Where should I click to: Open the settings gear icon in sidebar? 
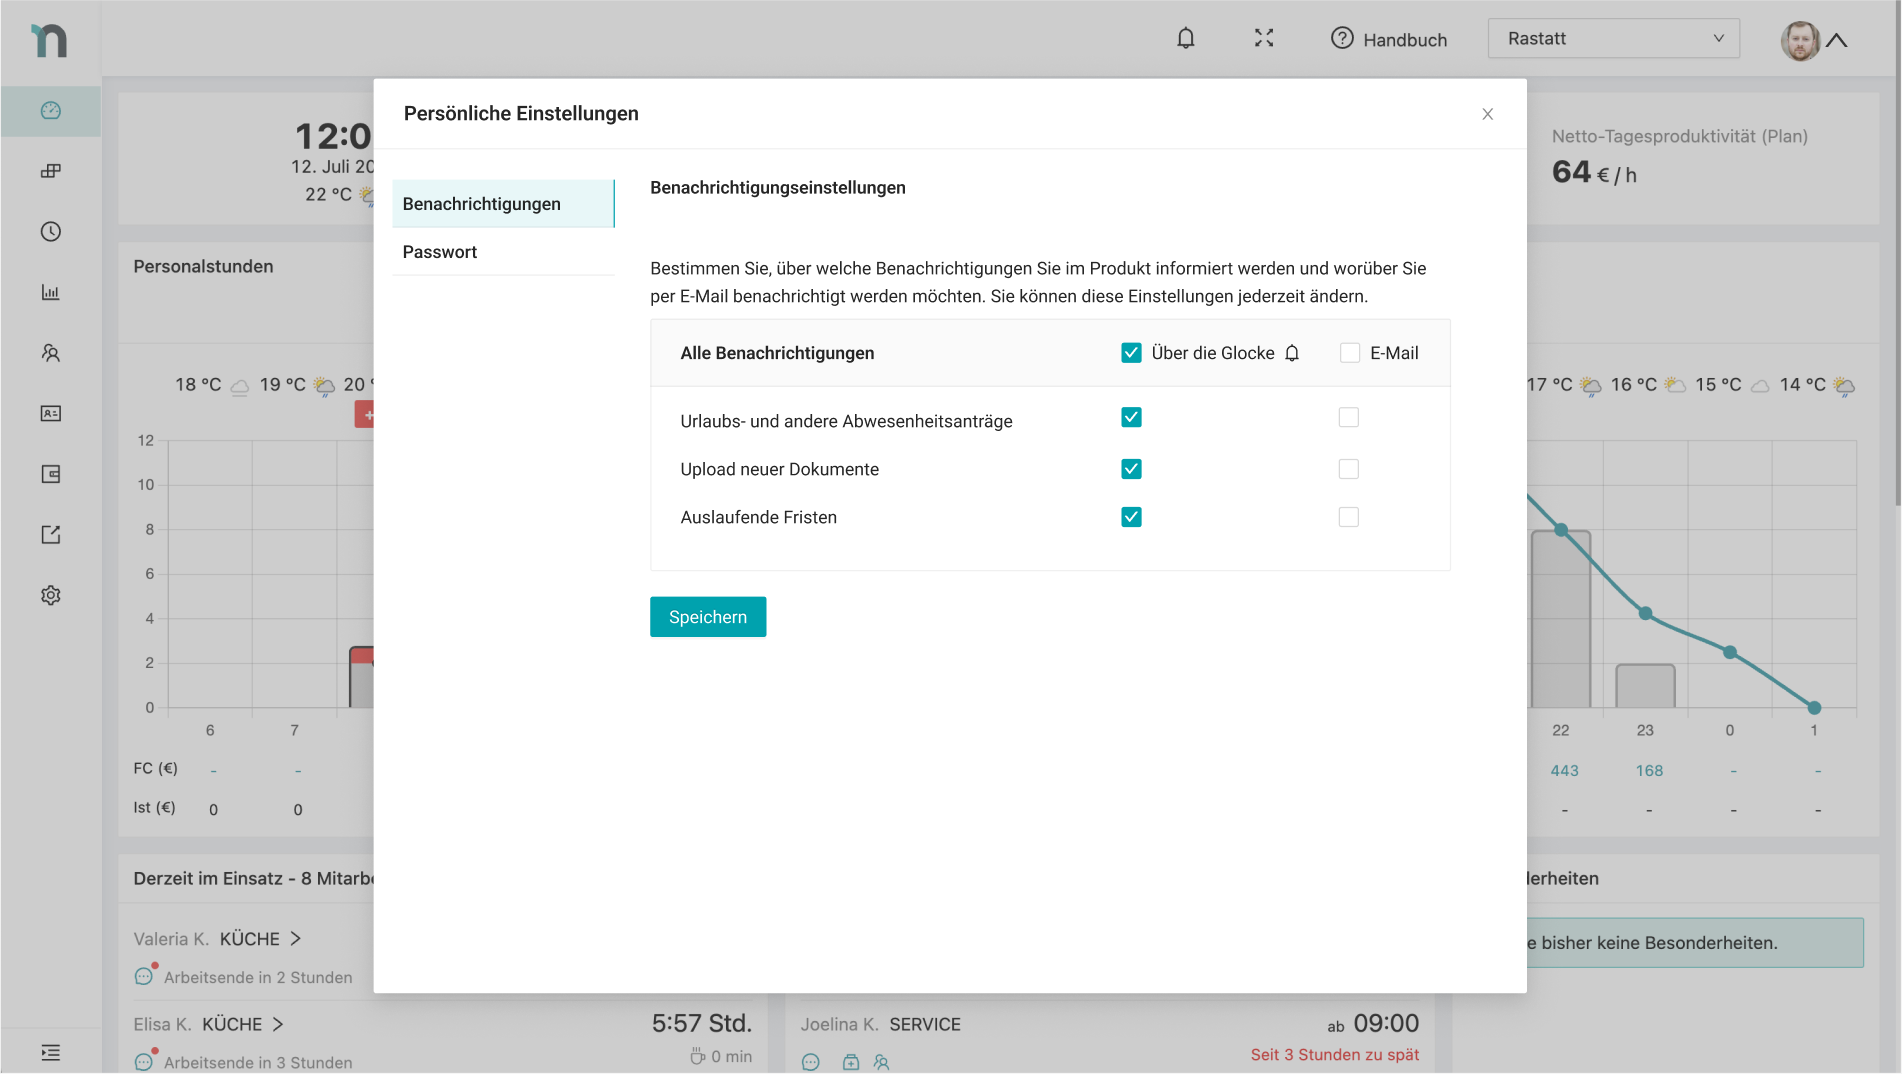[51, 596]
